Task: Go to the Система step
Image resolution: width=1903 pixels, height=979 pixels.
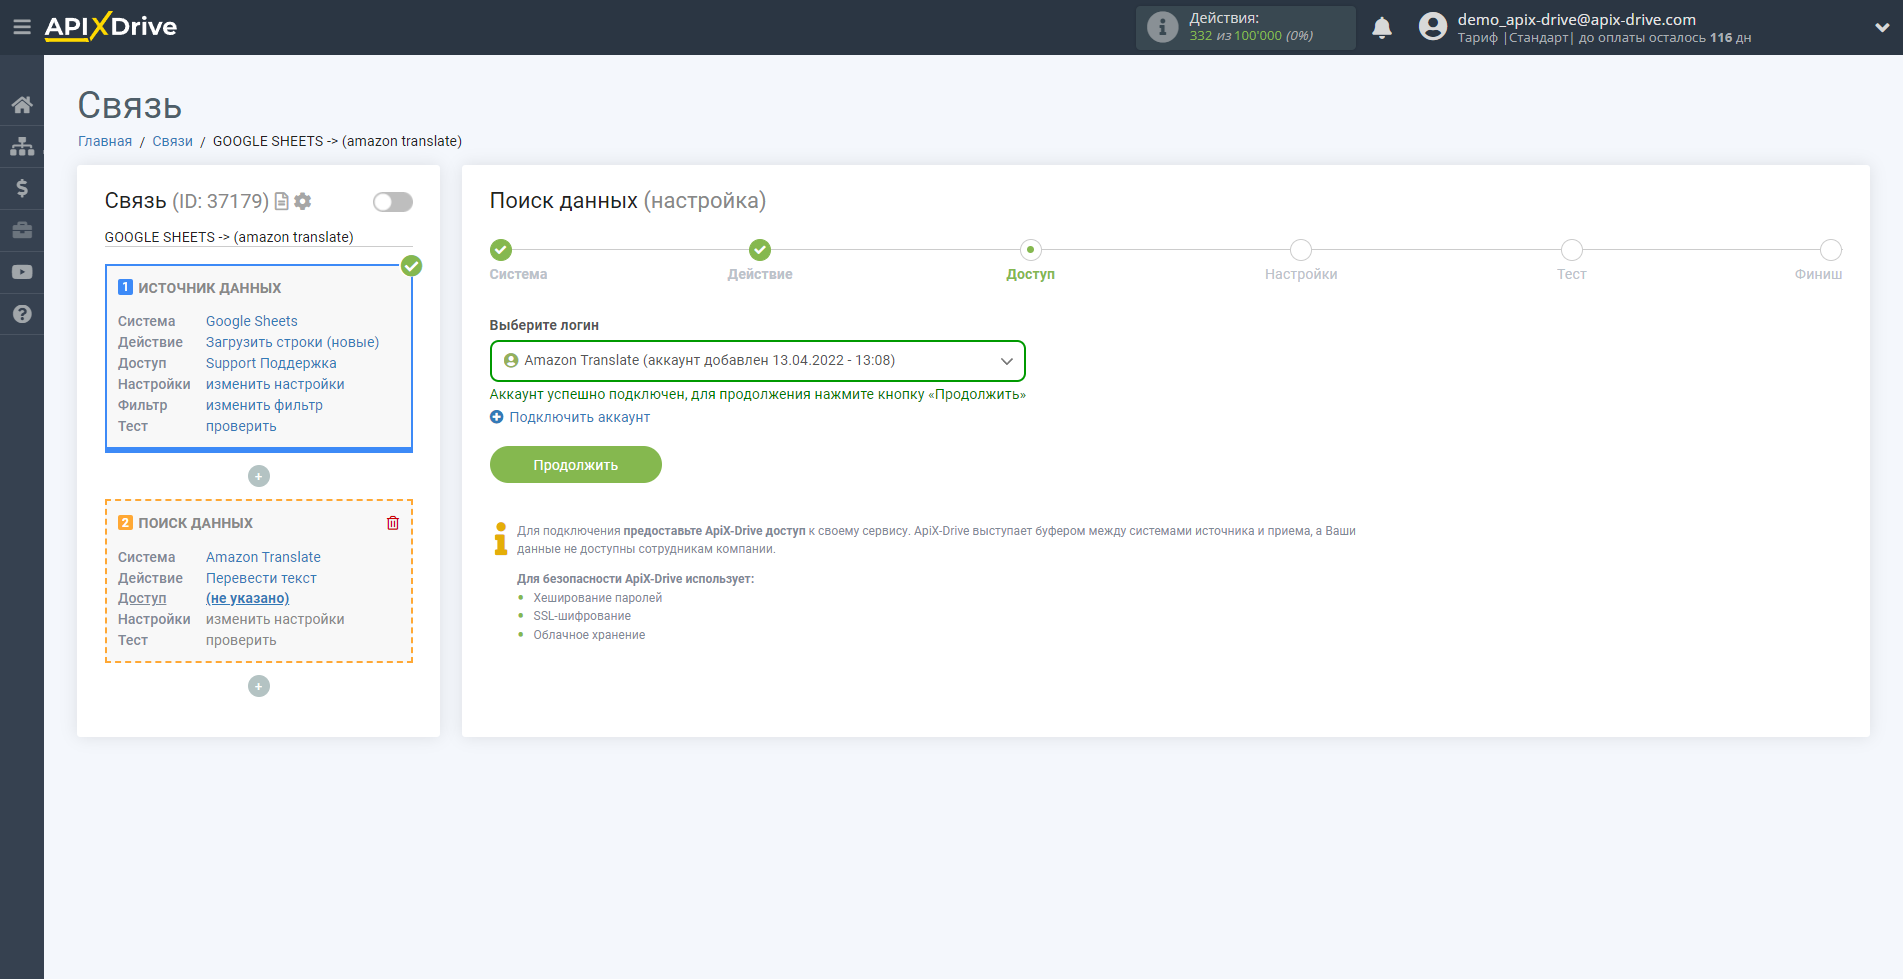Action: pyautogui.click(x=501, y=250)
